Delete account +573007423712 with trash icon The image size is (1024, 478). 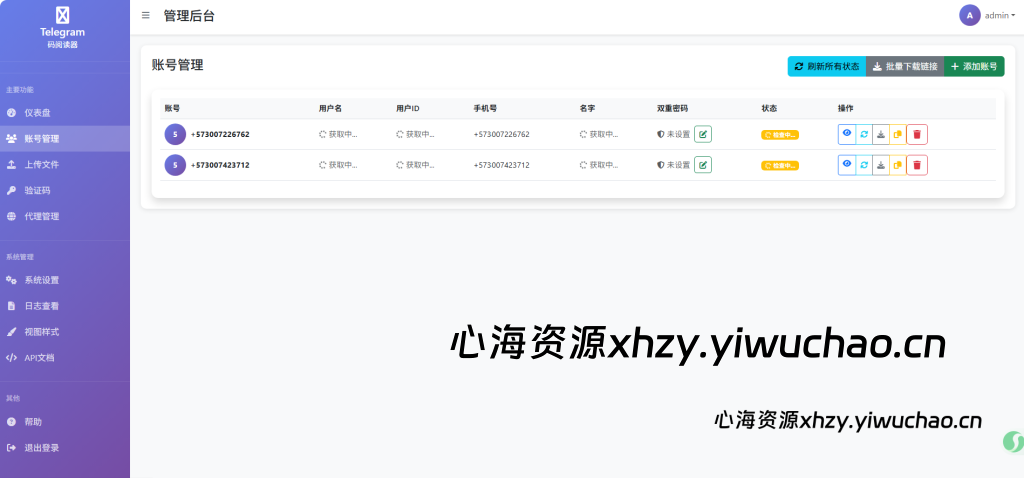(x=917, y=165)
